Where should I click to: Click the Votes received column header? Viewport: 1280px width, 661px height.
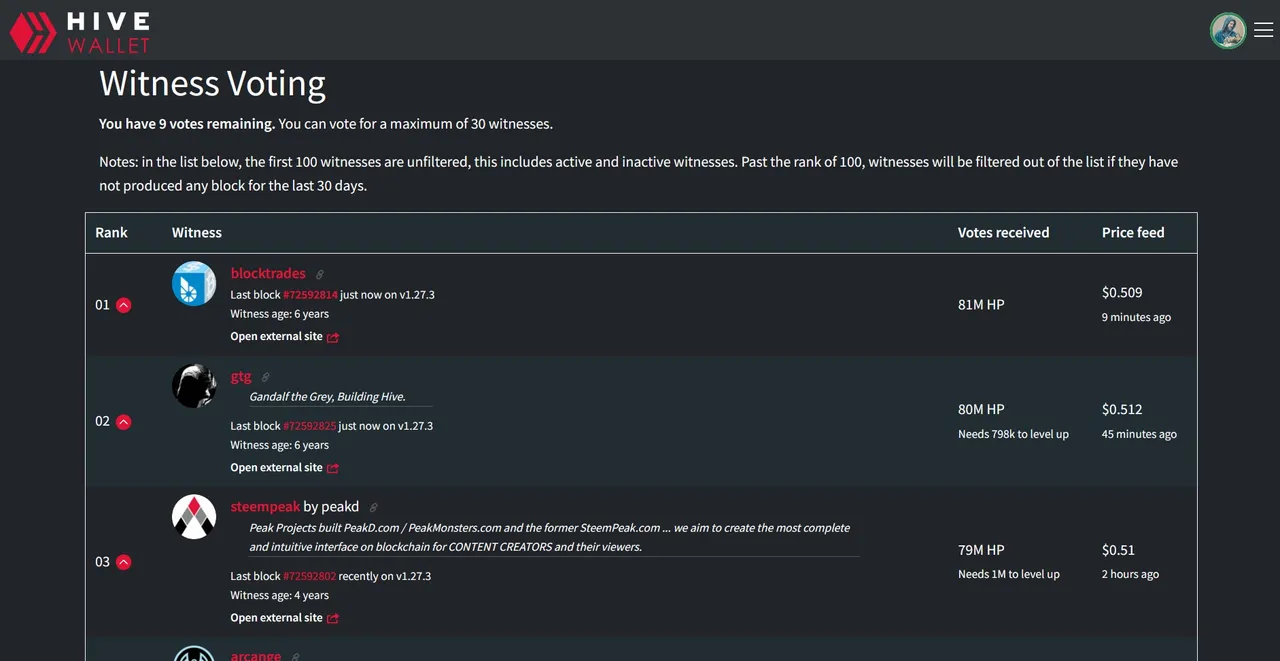(1003, 232)
